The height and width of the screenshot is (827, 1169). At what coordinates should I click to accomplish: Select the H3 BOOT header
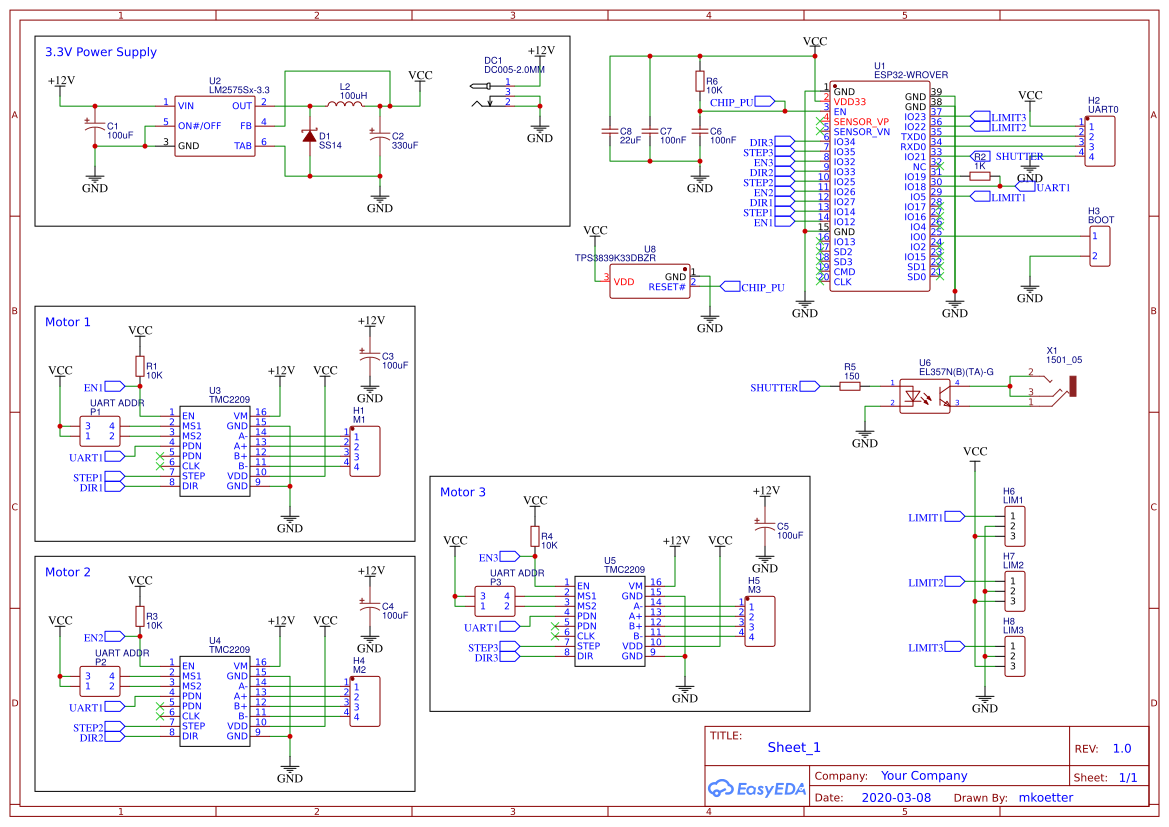[1100, 246]
